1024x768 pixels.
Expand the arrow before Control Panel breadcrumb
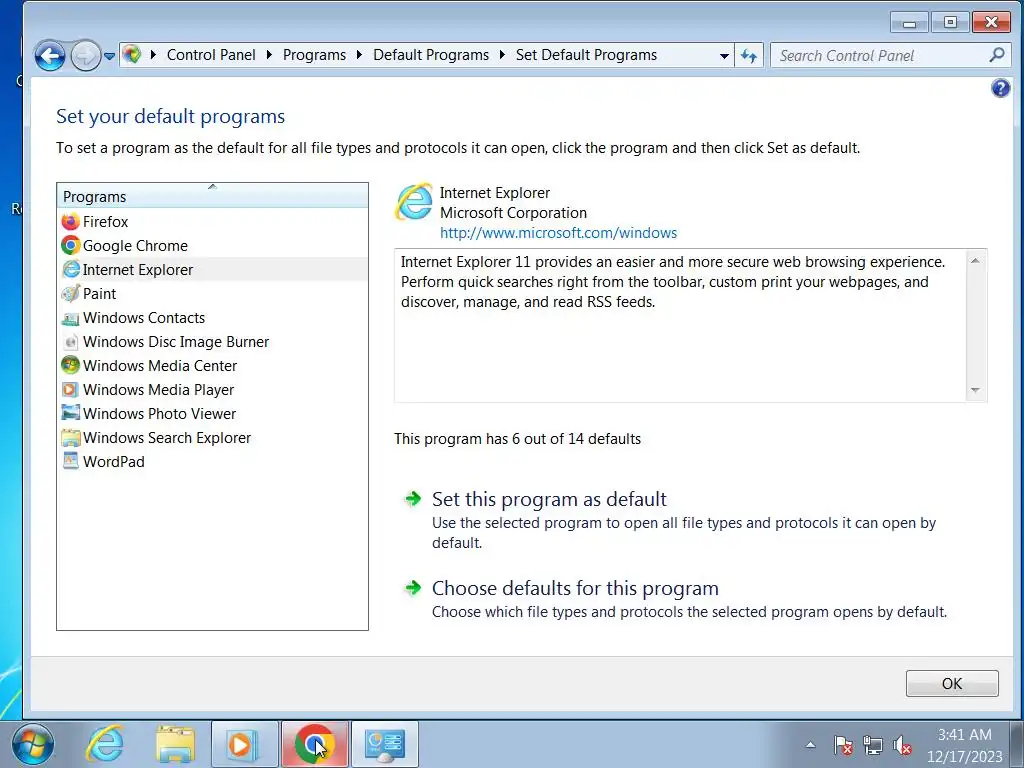[153, 55]
